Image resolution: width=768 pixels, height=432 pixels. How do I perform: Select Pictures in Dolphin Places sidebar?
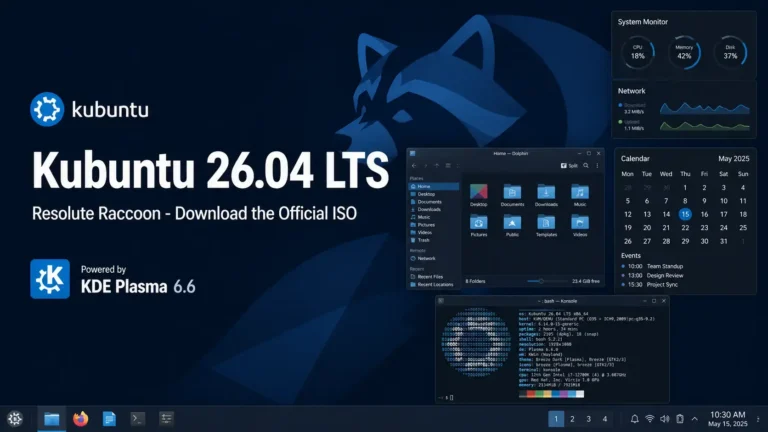[x=434, y=225]
